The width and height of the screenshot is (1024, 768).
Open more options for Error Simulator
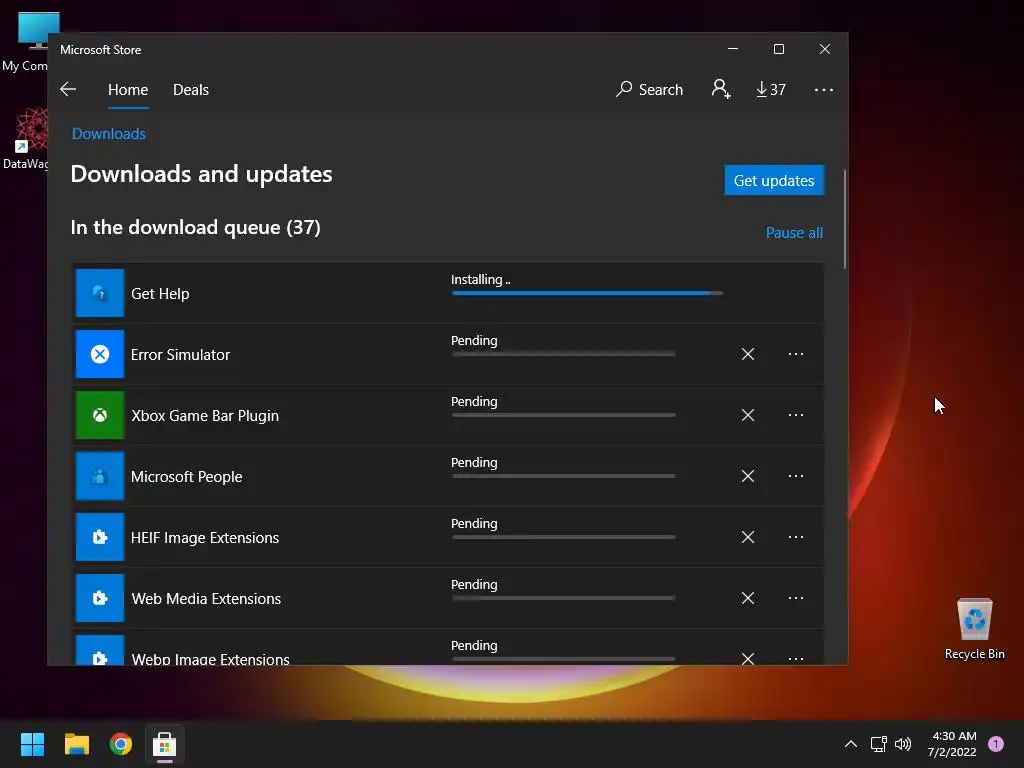tap(795, 354)
